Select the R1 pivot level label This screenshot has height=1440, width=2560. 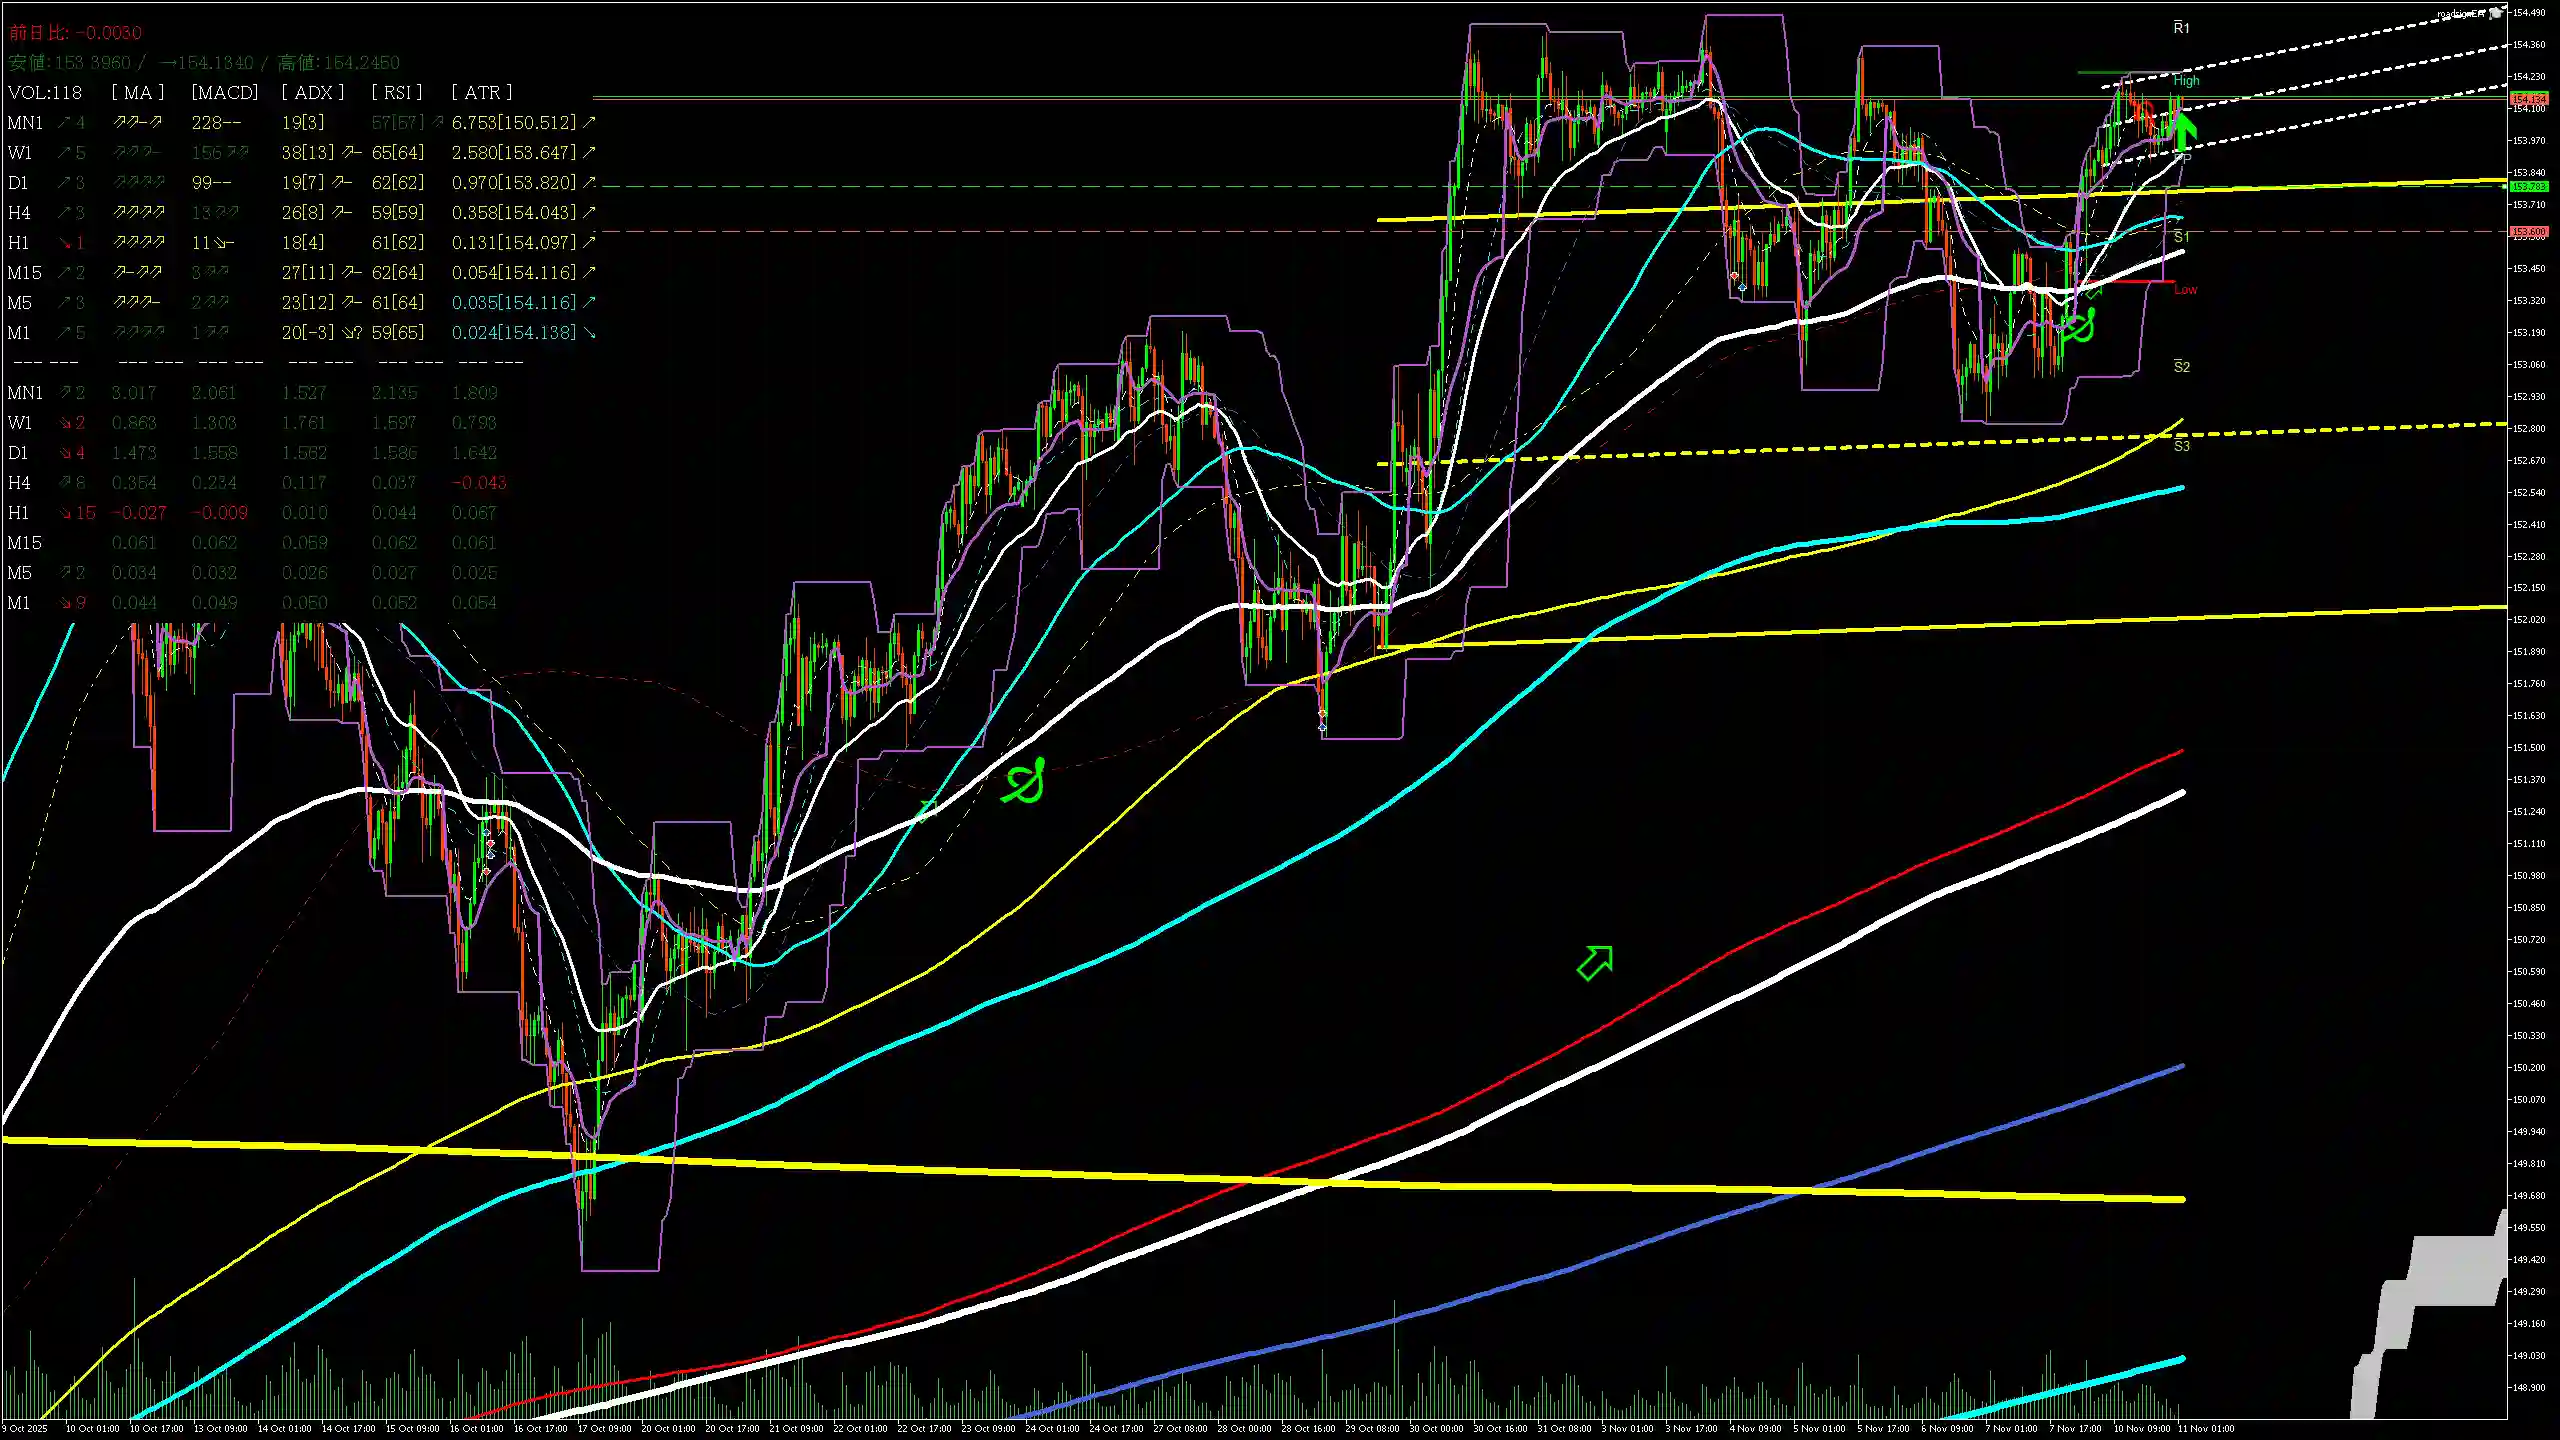click(x=2181, y=28)
